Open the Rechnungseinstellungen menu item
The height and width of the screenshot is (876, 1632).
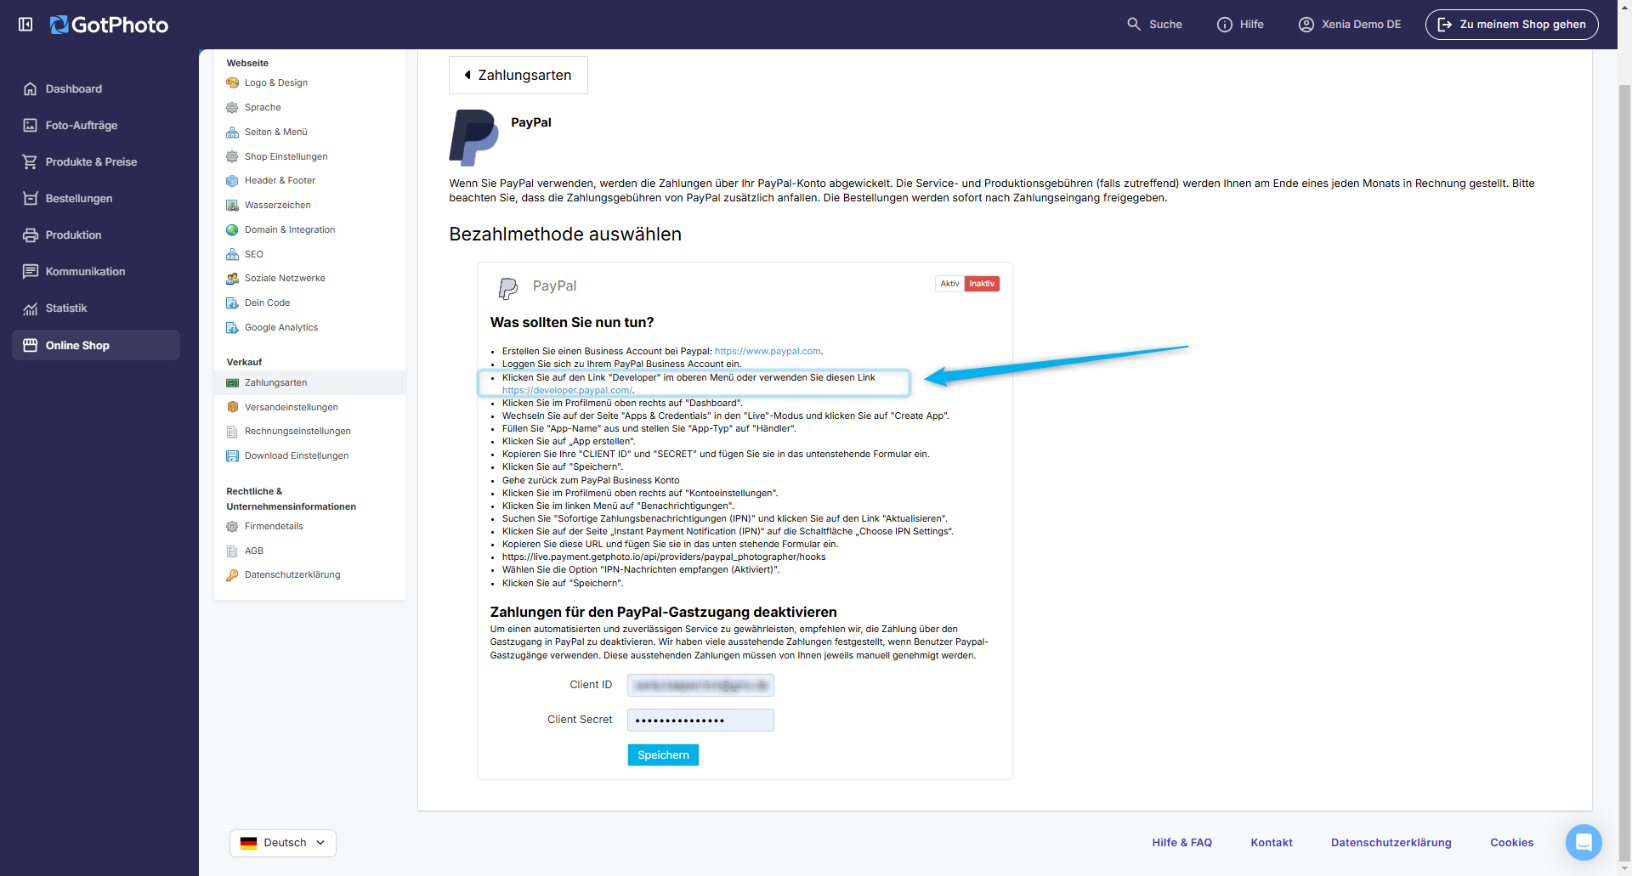[297, 431]
